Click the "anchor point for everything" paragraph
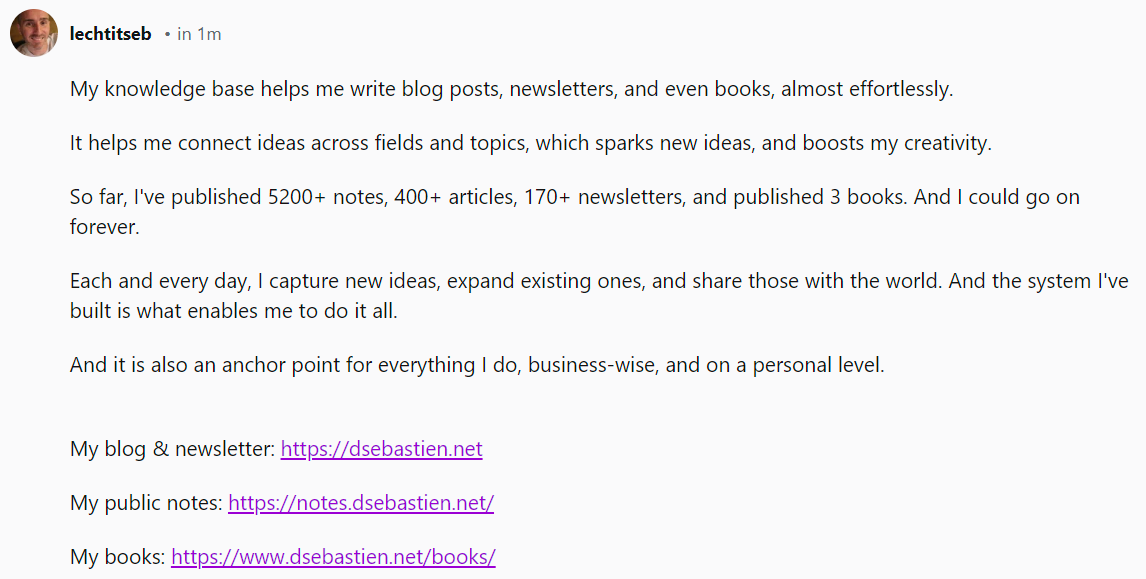 click(477, 365)
